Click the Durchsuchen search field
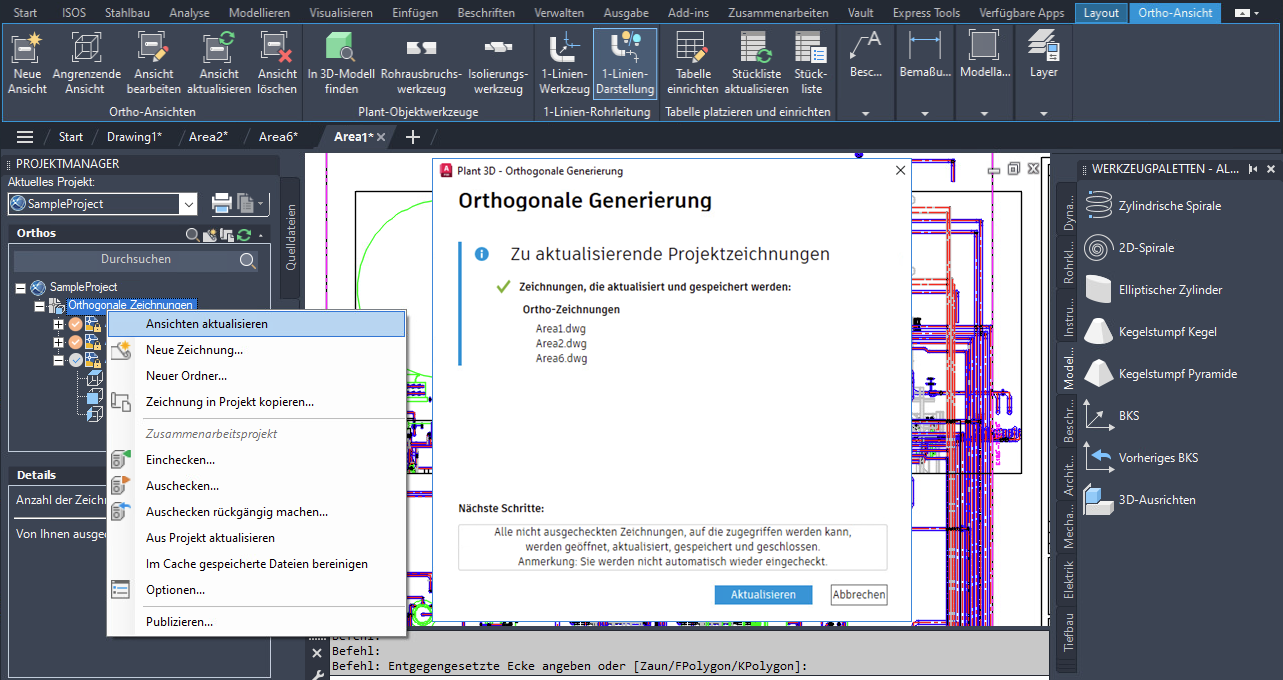Image resolution: width=1283 pixels, height=680 pixels. pyautogui.click(x=136, y=260)
